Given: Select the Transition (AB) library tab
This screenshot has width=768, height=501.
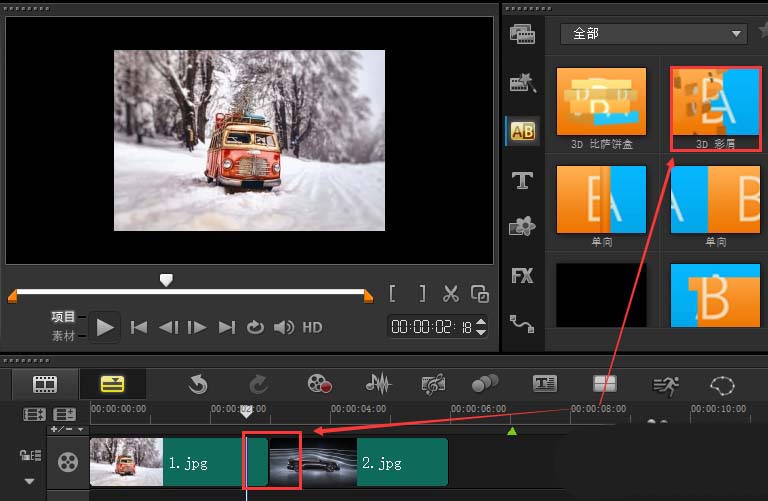Looking at the screenshot, I should 522,131.
